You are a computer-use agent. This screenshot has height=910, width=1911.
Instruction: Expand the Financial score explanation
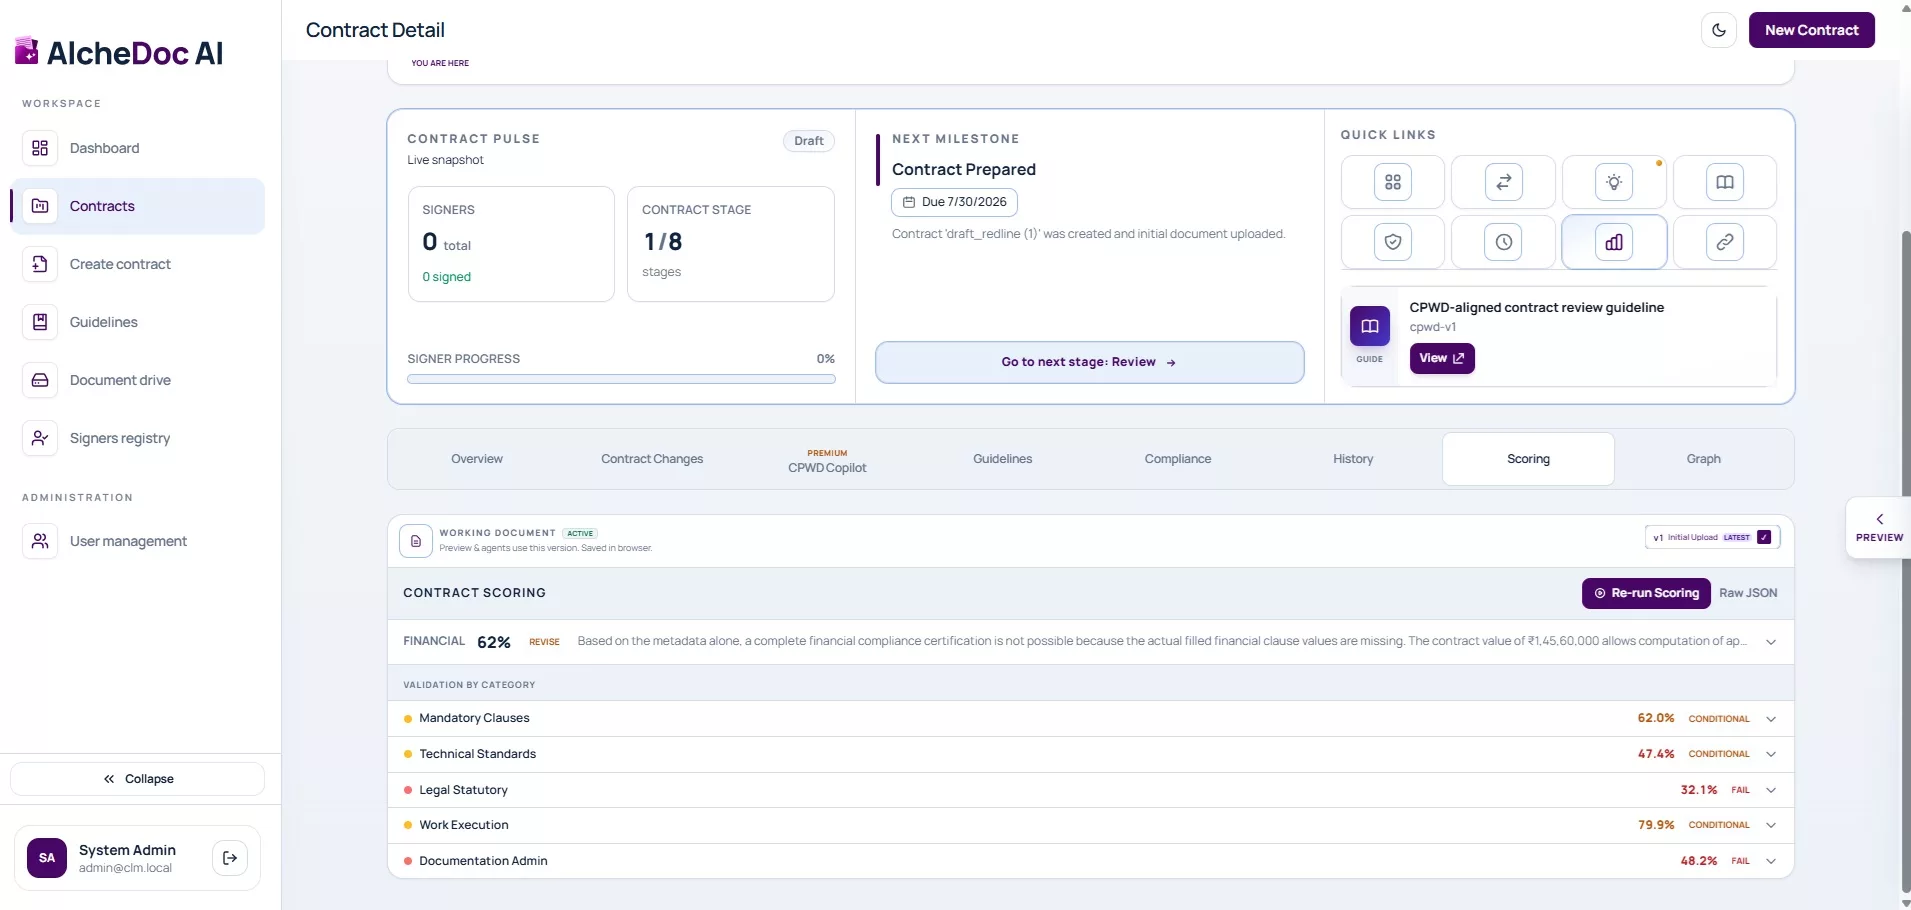pos(1771,642)
